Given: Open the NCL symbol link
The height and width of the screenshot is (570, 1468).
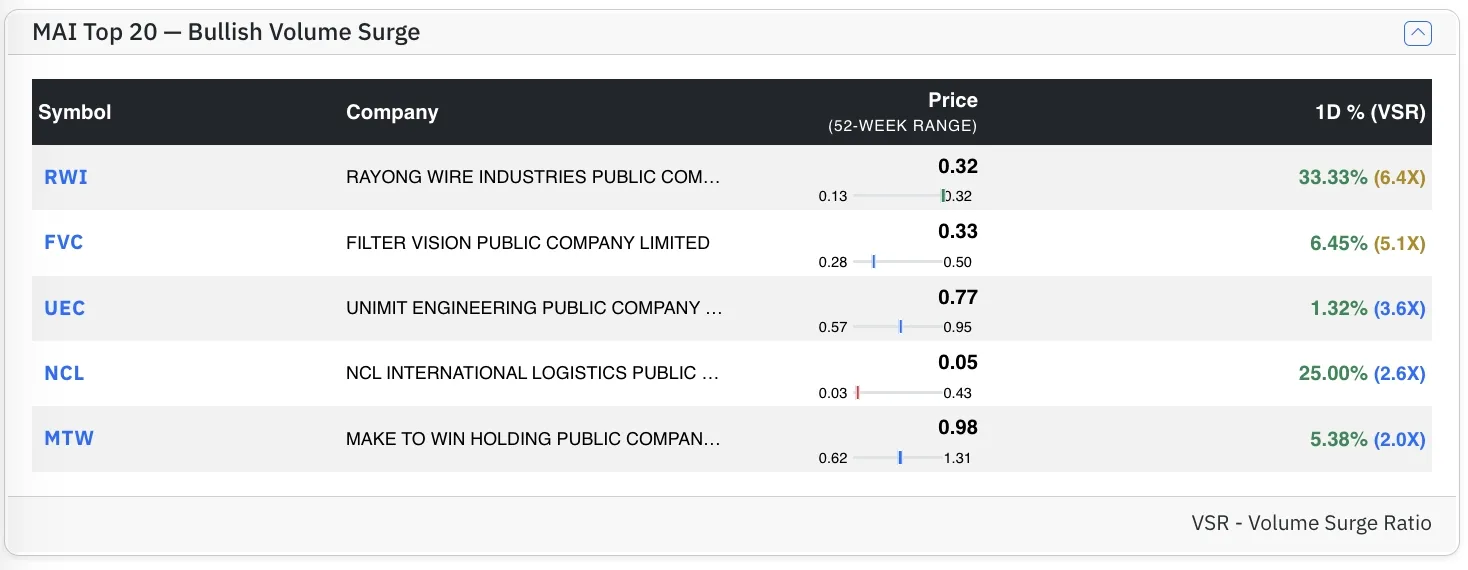Looking at the screenshot, I should tap(64, 373).
